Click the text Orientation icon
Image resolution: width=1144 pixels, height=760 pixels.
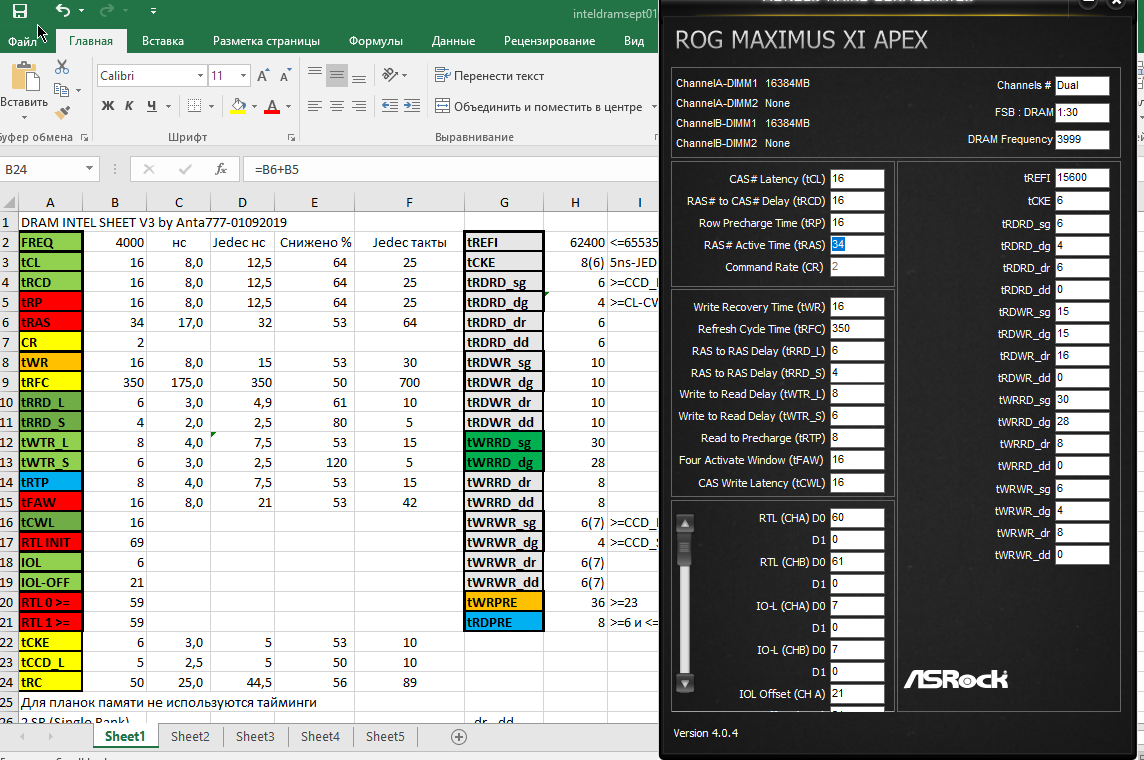390,74
